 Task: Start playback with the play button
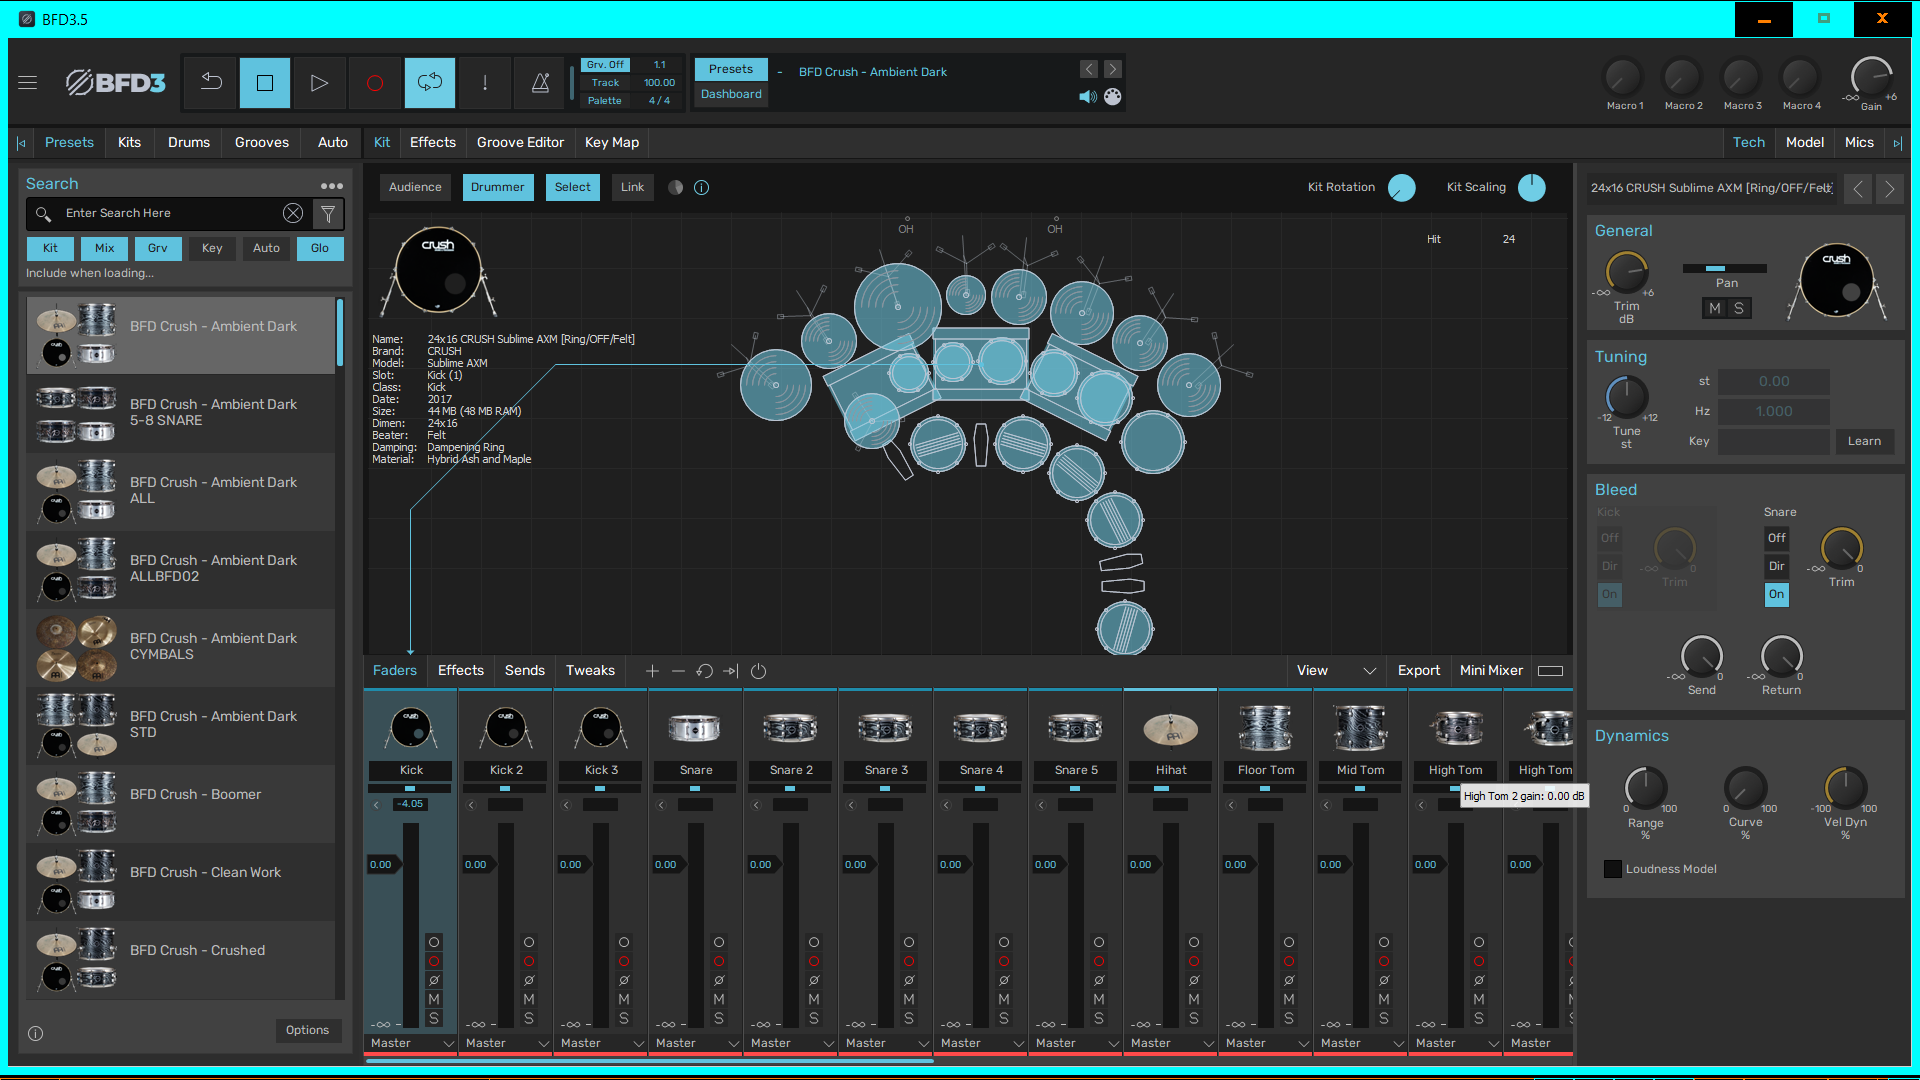pyautogui.click(x=319, y=83)
